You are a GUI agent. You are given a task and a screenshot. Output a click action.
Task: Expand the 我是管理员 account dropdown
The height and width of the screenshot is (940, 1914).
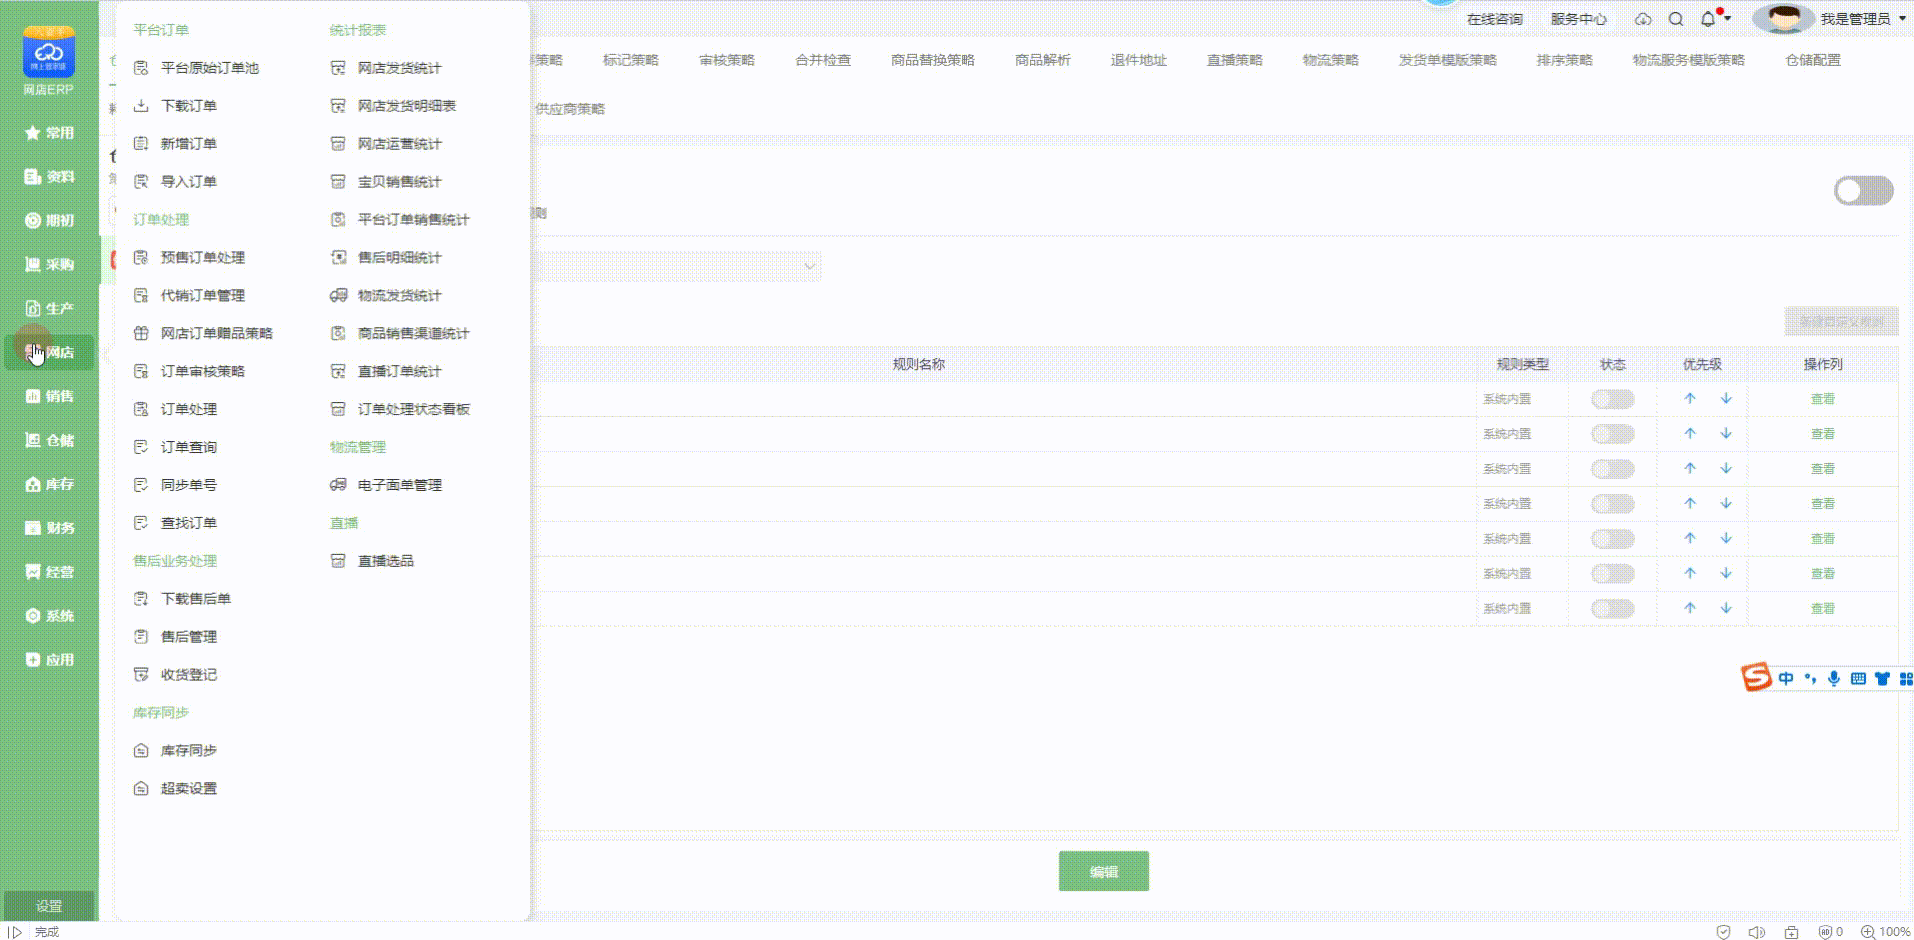pyautogui.click(x=1902, y=18)
